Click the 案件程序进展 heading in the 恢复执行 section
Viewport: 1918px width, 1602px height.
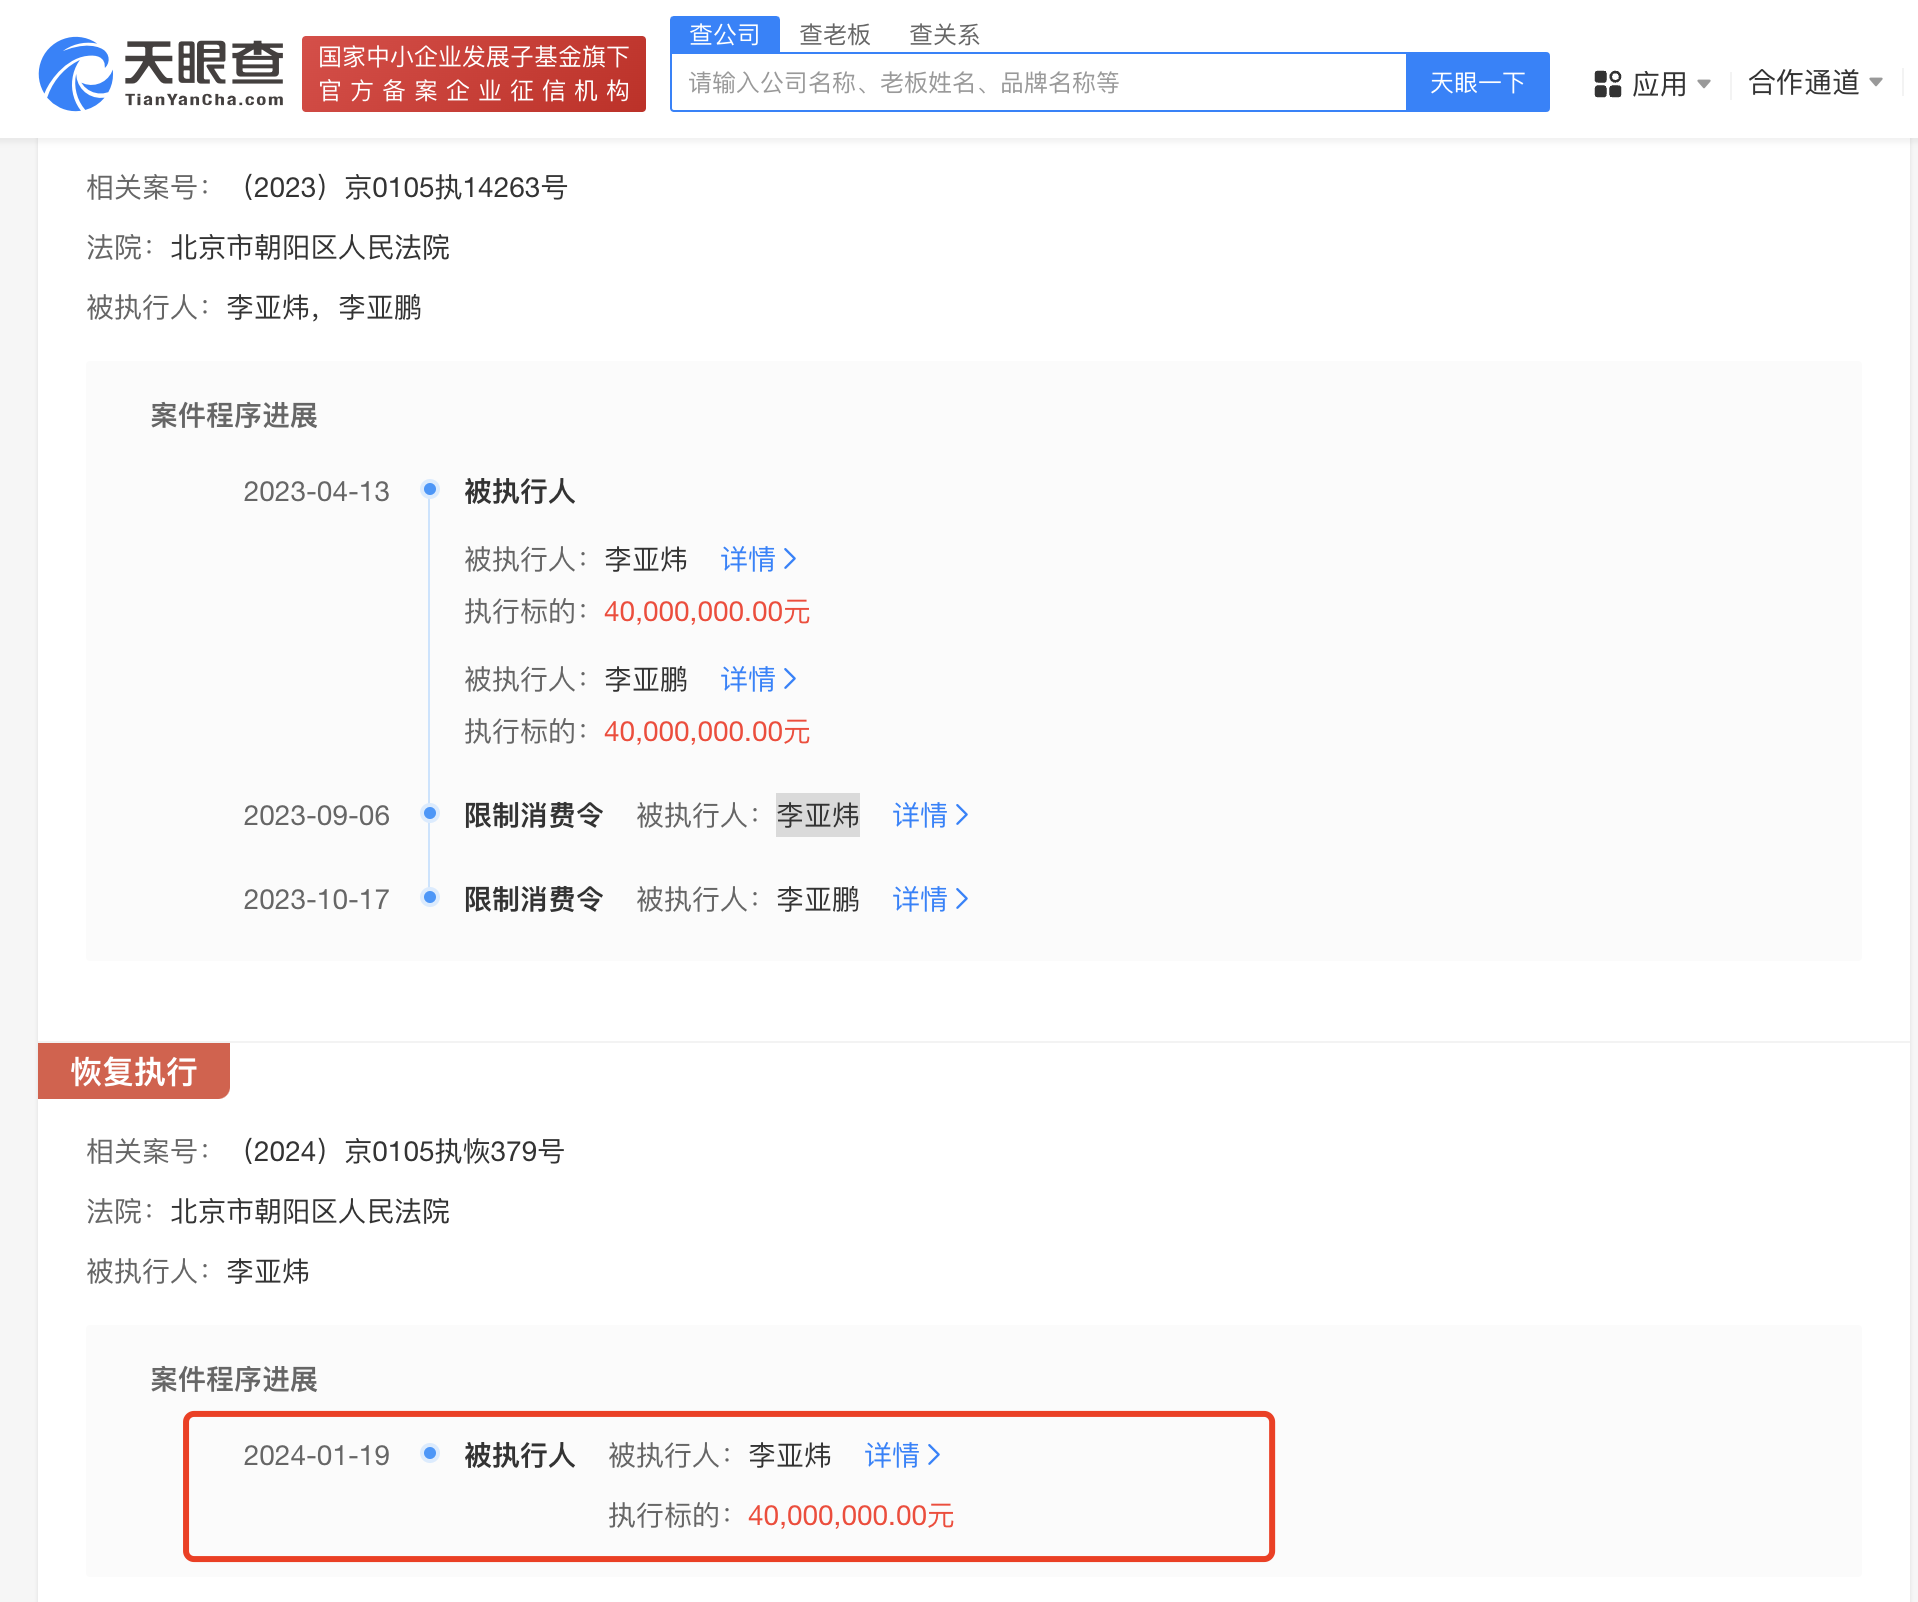[234, 1379]
